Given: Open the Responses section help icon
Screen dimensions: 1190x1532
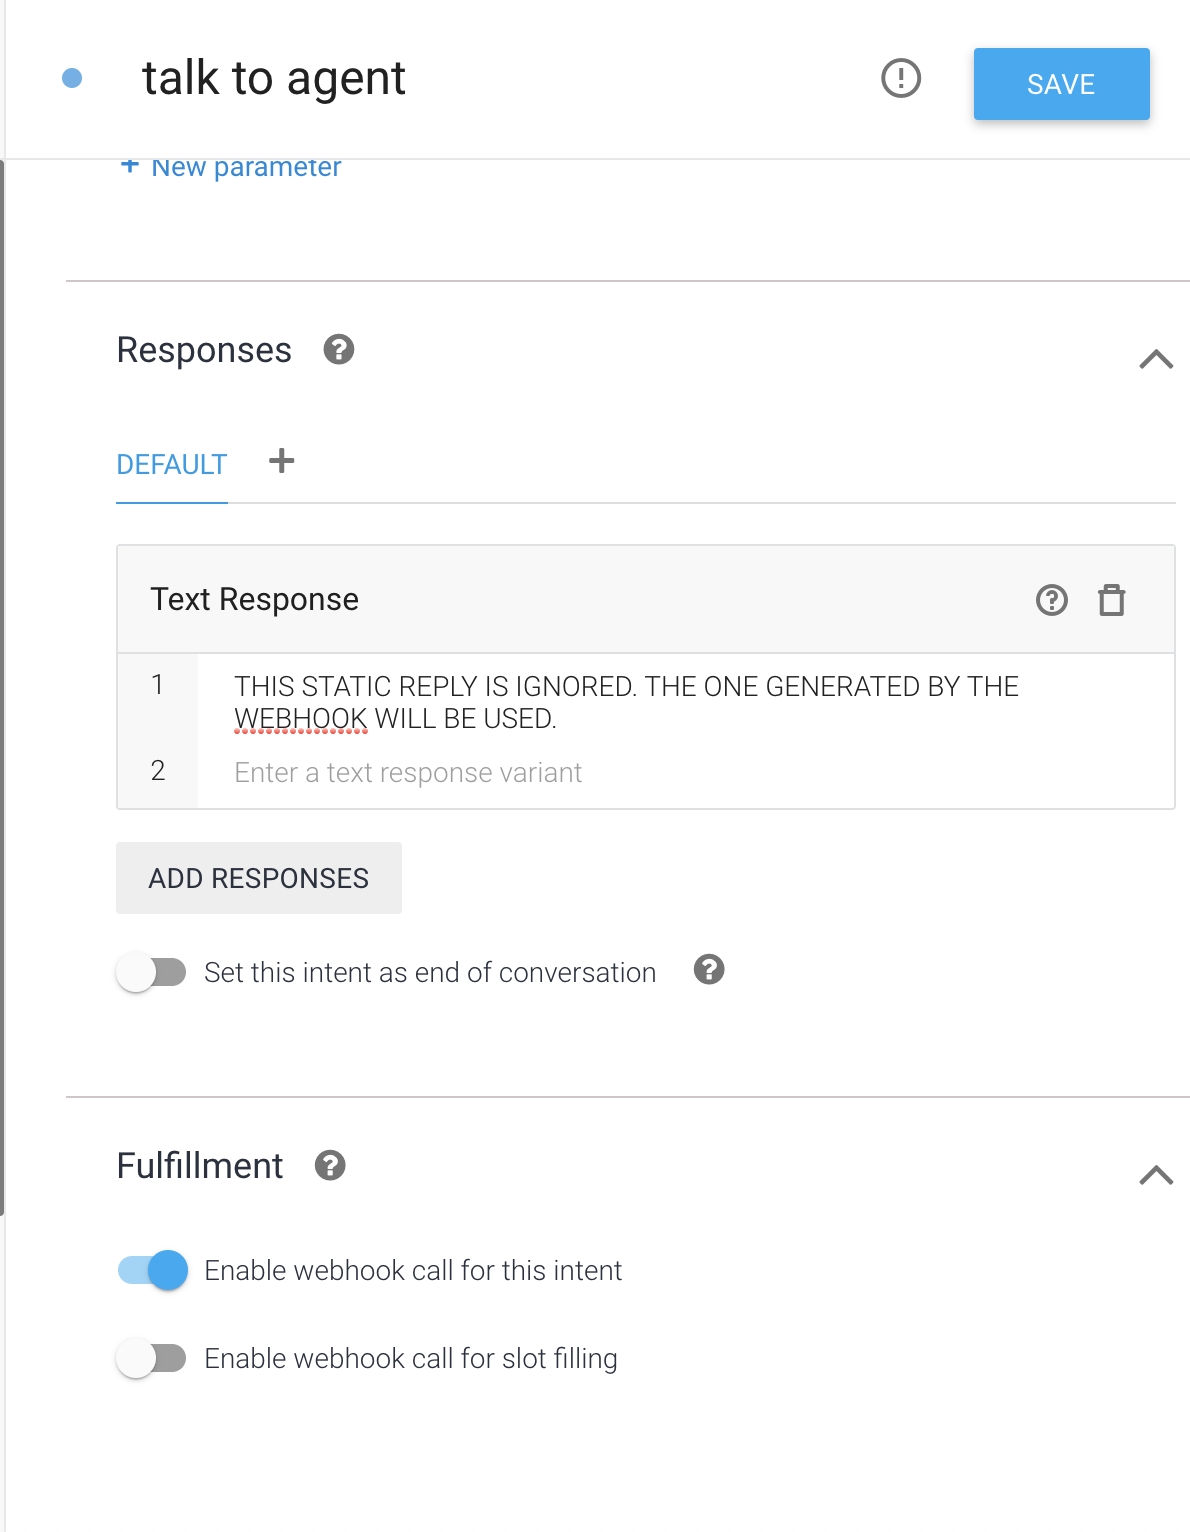Looking at the screenshot, I should [339, 349].
